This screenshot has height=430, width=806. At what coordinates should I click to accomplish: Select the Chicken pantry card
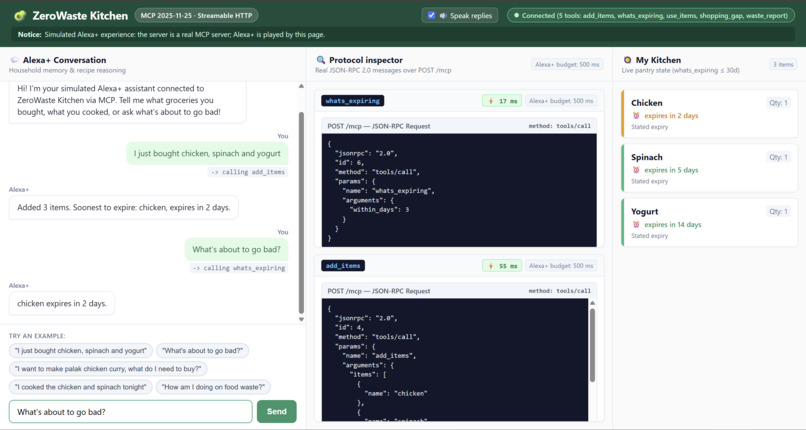pyautogui.click(x=709, y=114)
